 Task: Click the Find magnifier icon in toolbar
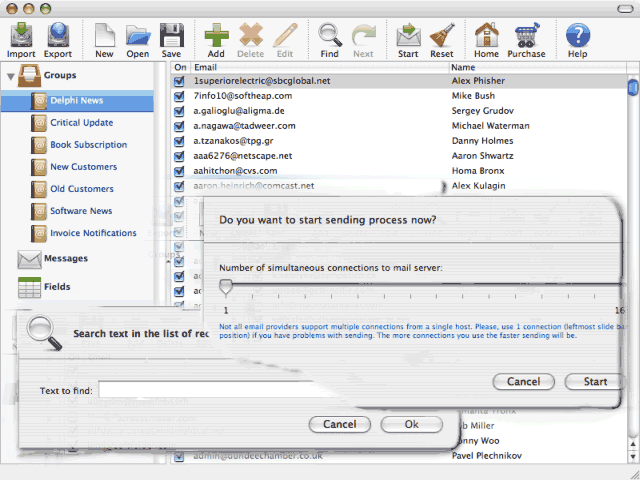point(329,38)
